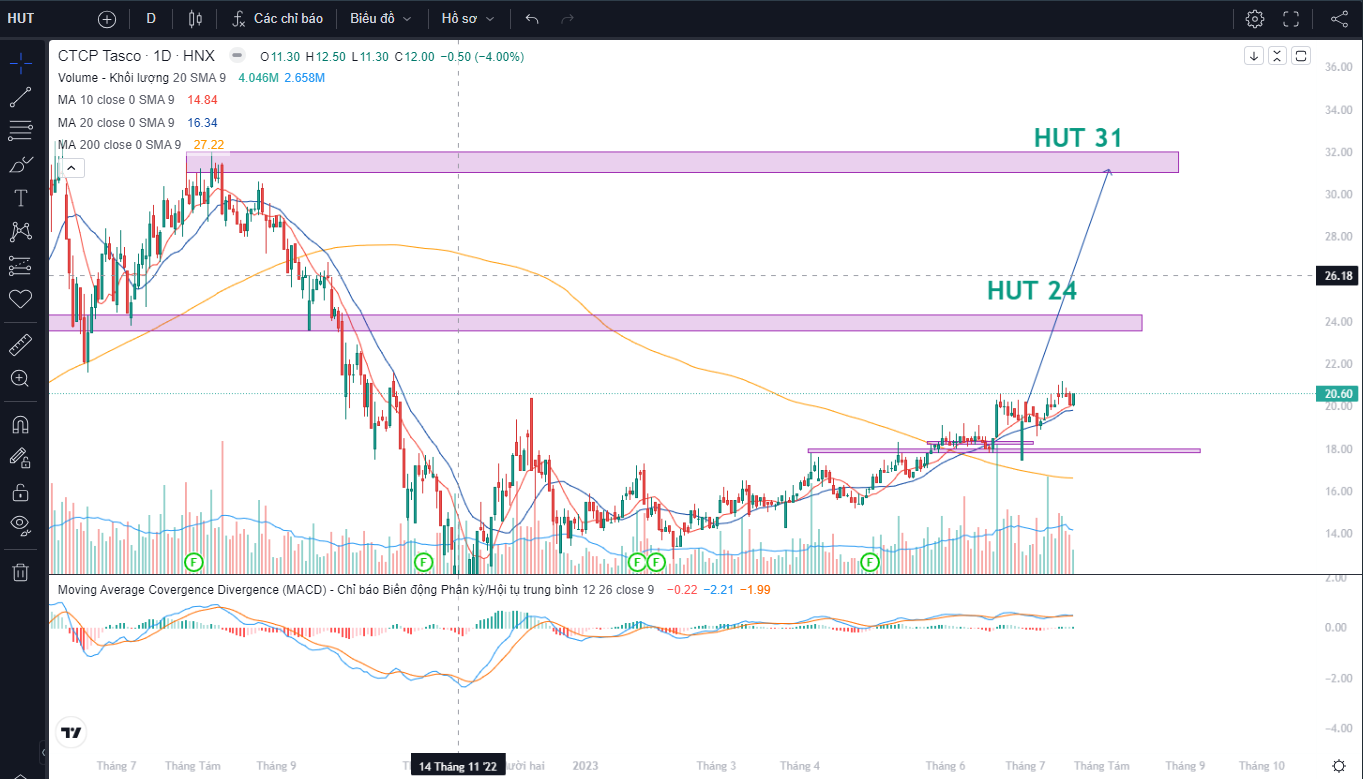The height and width of the screenshot is (779, 1363).
Task: Expand the Hồ sơ dropdown
Action: [466, 18]
